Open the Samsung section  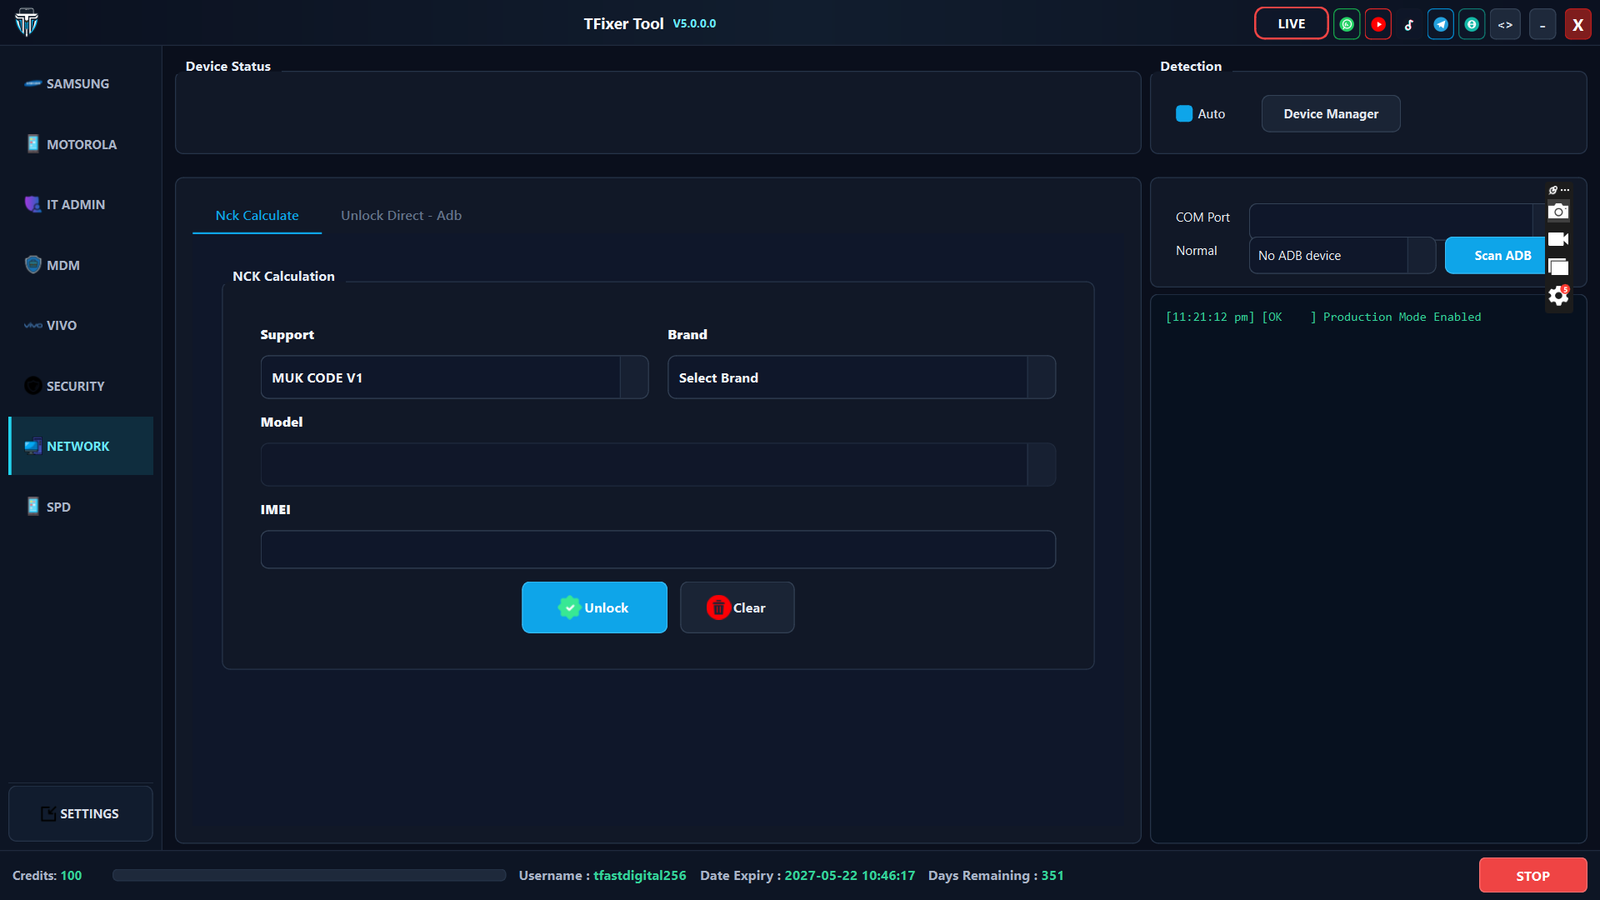[x=81, y=84]
